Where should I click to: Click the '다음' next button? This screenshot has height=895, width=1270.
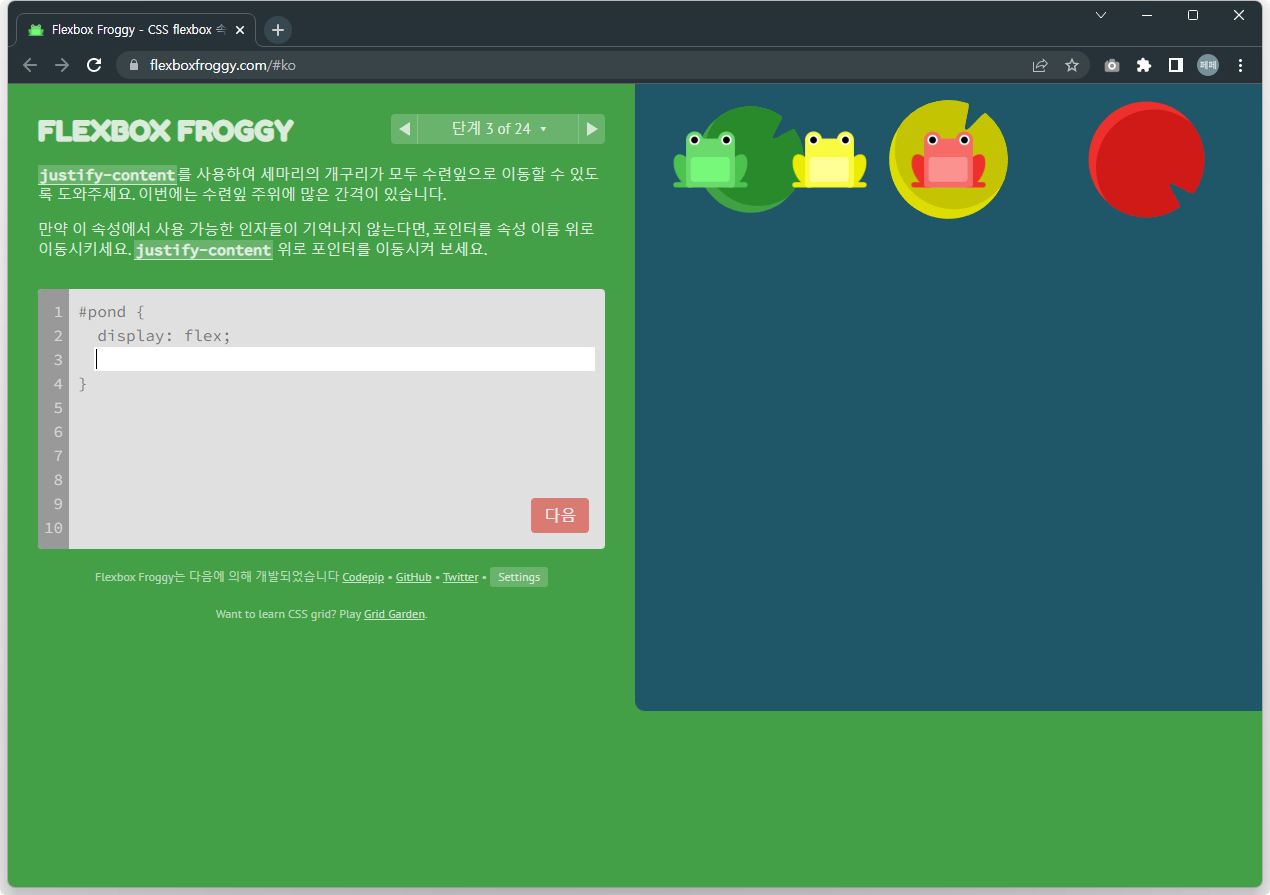560,515
